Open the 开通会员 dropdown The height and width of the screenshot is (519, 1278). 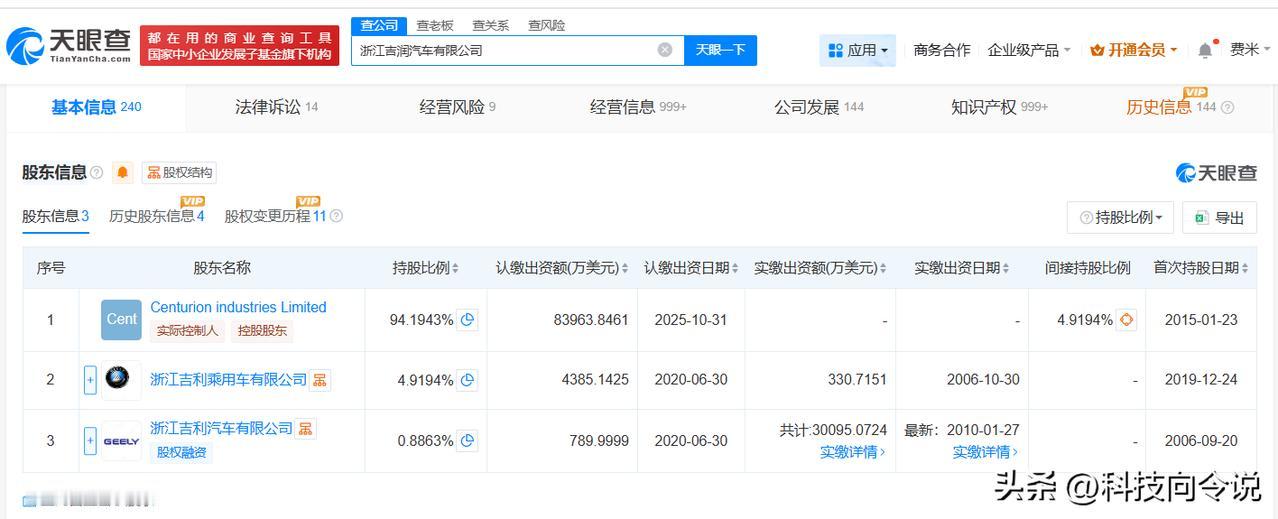pyautogui.click(x=1134, y=50)
